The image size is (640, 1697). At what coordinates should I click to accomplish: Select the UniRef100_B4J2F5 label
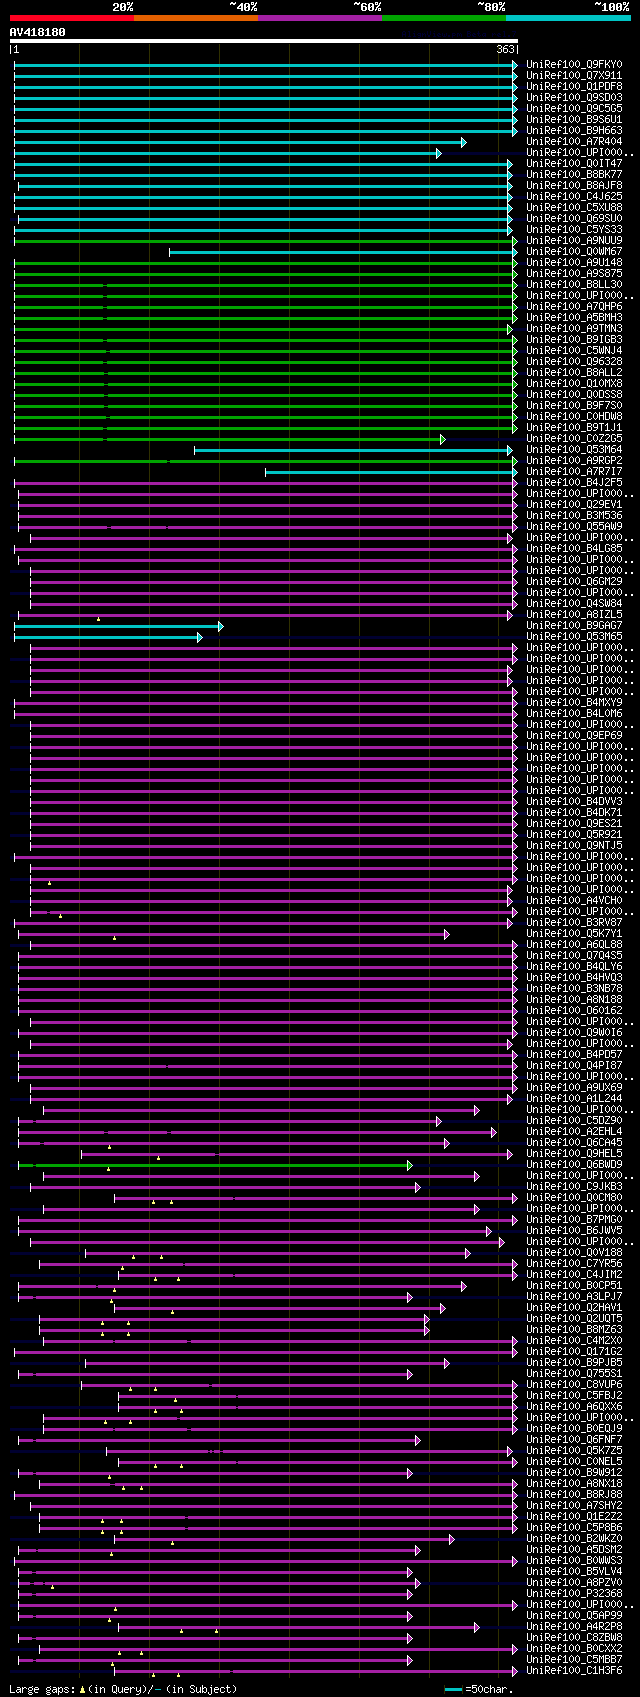[574, 482]
